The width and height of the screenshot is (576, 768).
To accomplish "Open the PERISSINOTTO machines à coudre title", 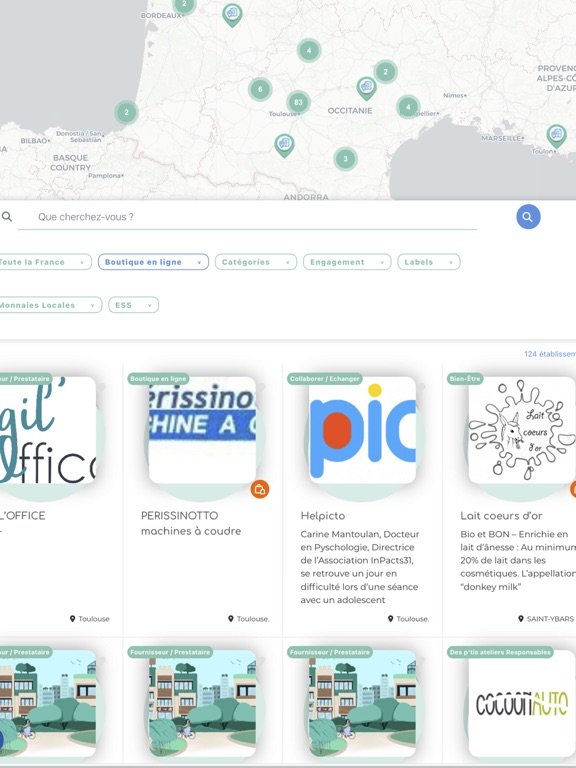I will point(191,523).
